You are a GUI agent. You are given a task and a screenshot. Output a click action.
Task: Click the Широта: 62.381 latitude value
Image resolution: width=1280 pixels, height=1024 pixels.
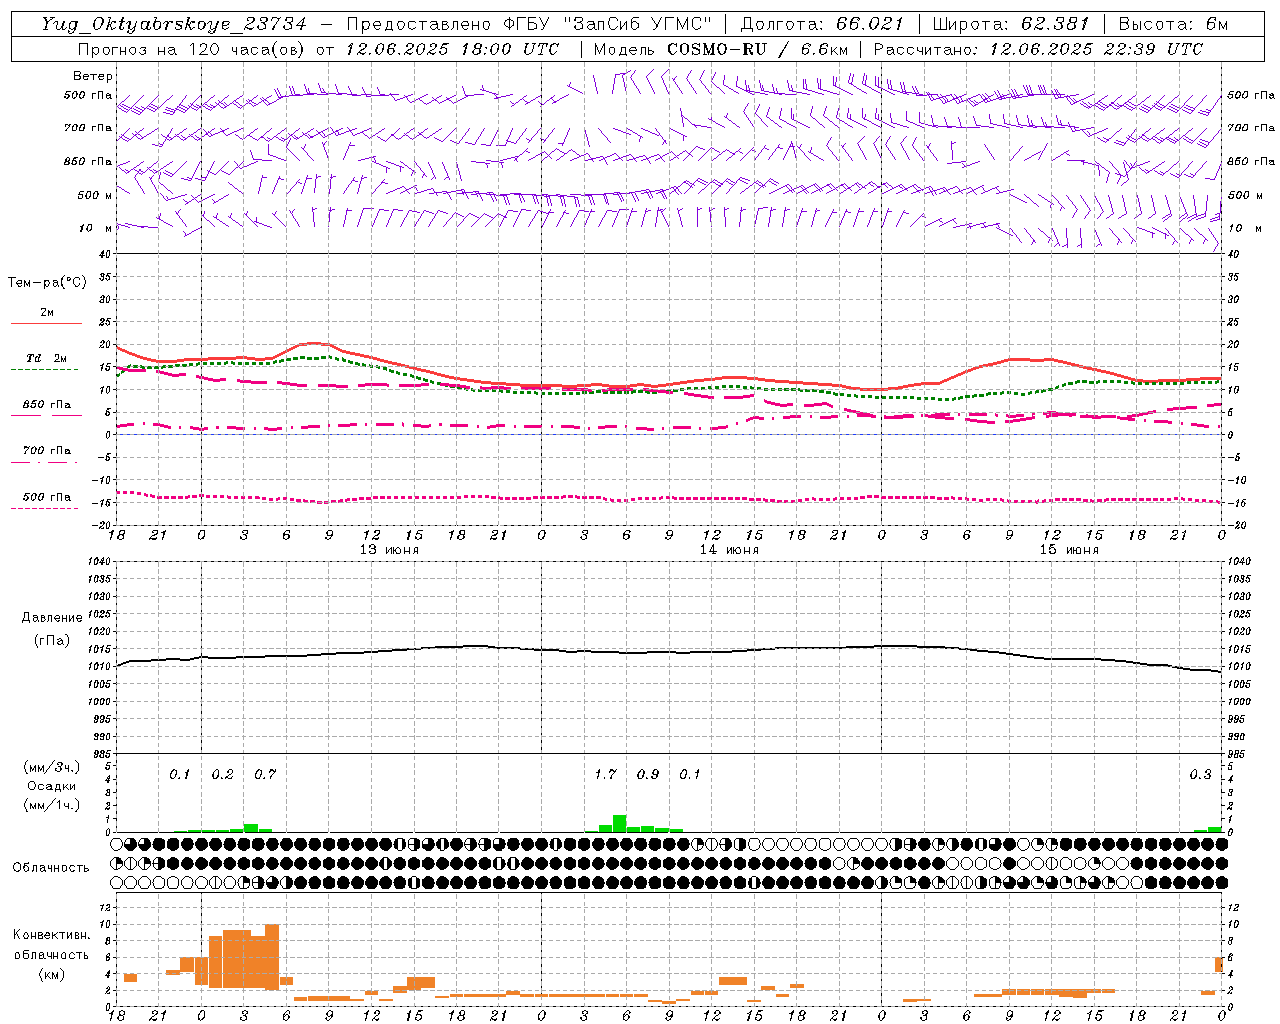point(1010,24)
